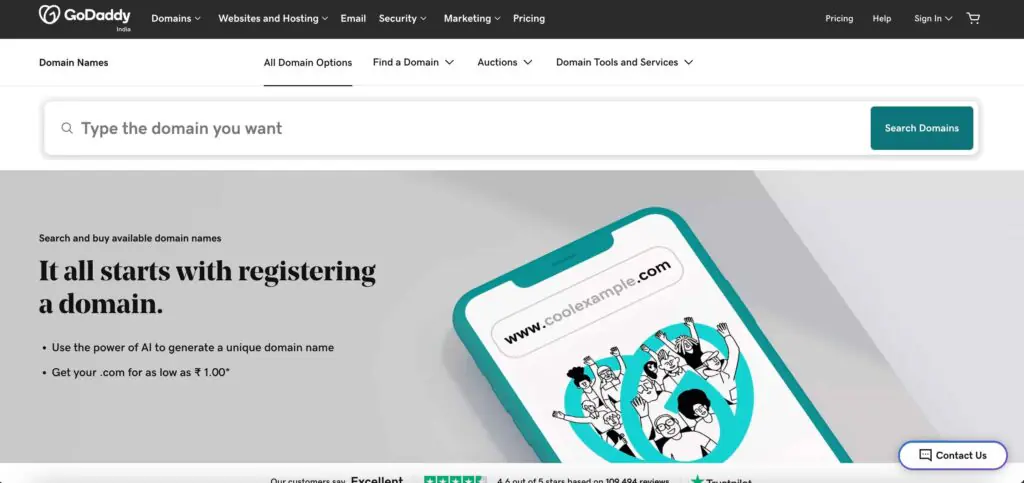Click the Trustpilot star rating
The image size is (1024, 483).
pyautogui.click(x=455, y=480)
